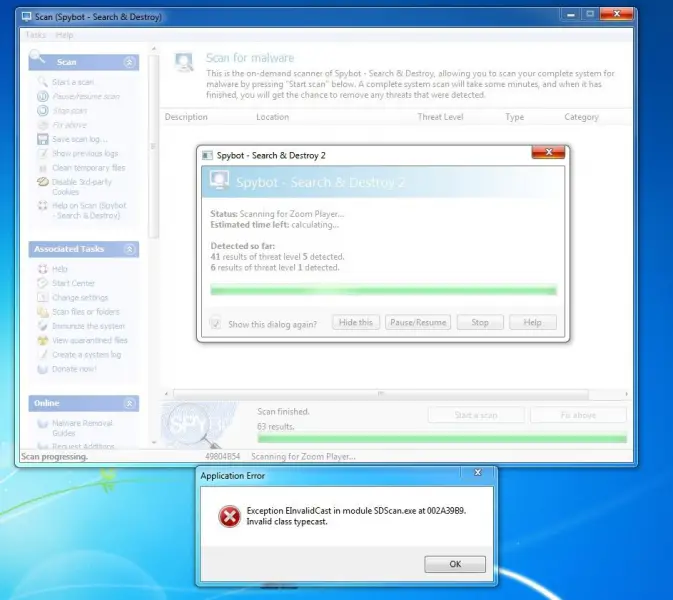
Task: Toggle the Show this dialog again checkbox
Action: (x=215, y=324)
